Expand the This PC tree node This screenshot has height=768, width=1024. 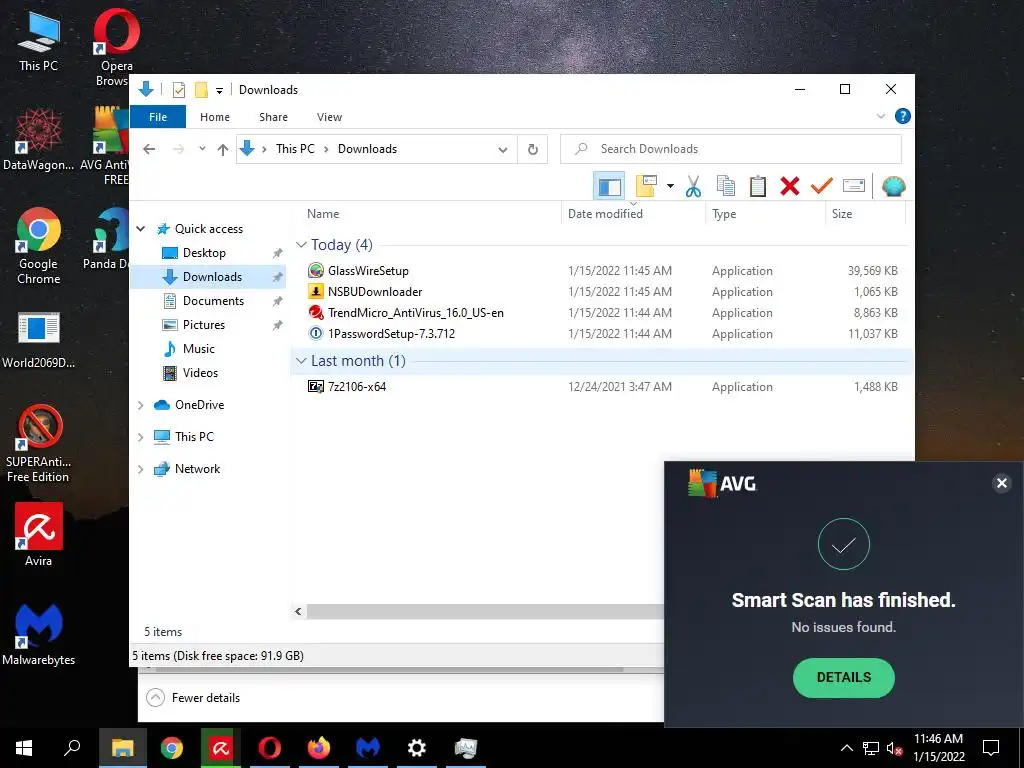[x=140, y=437]
